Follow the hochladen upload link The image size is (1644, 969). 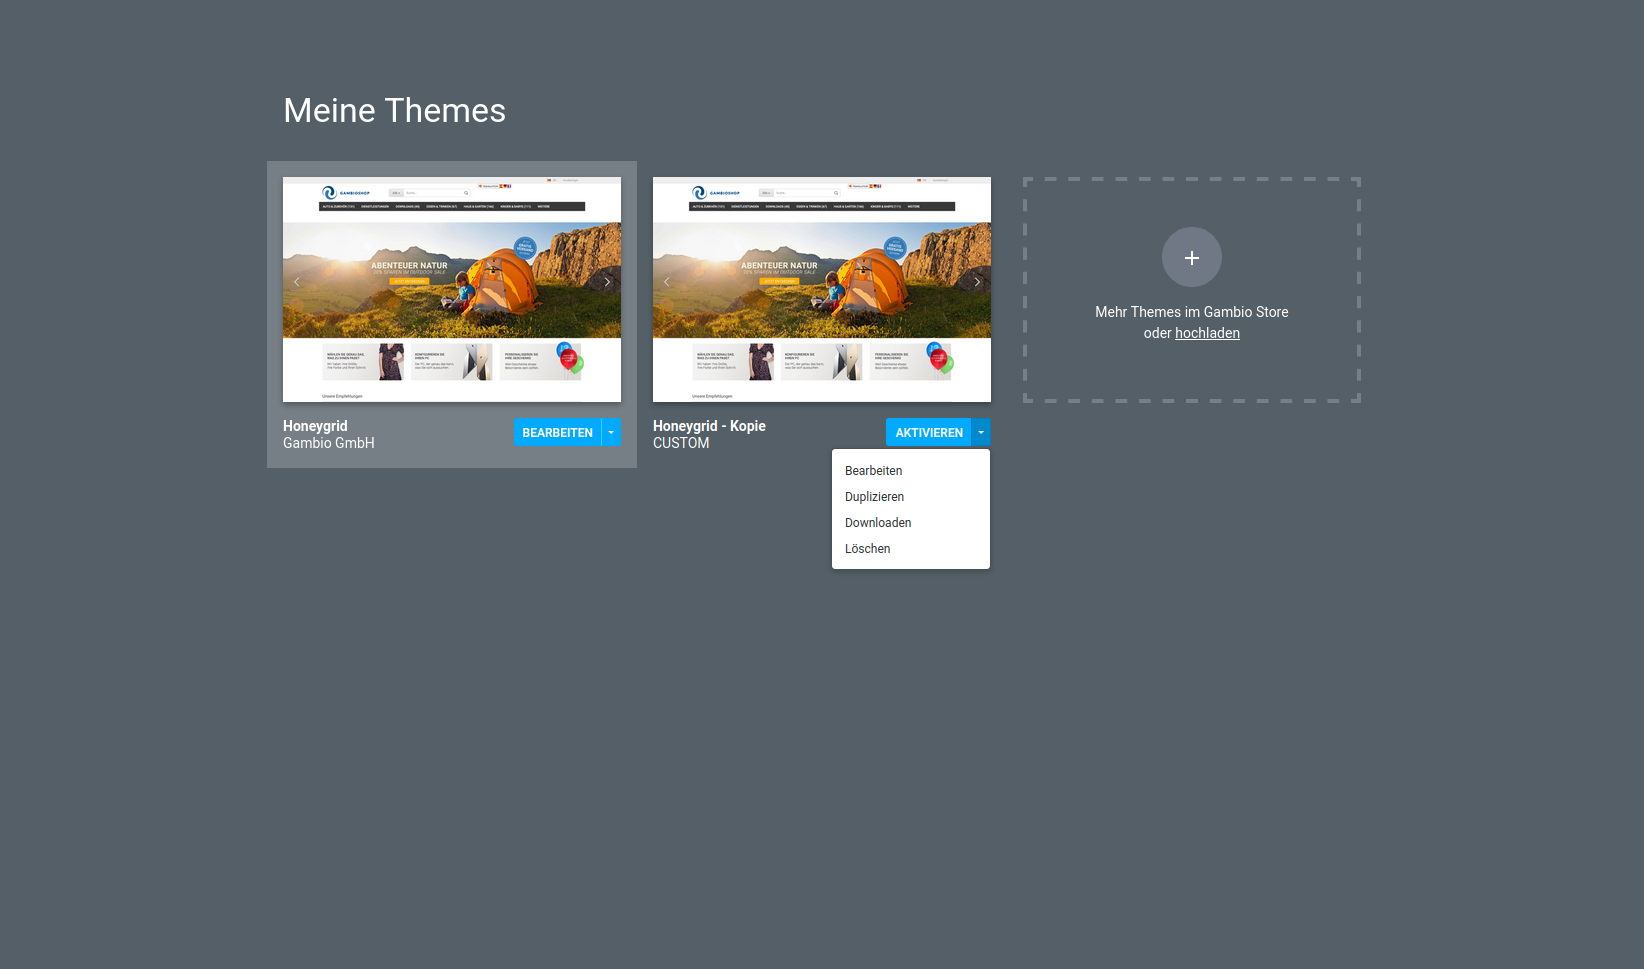point(1207,334)
